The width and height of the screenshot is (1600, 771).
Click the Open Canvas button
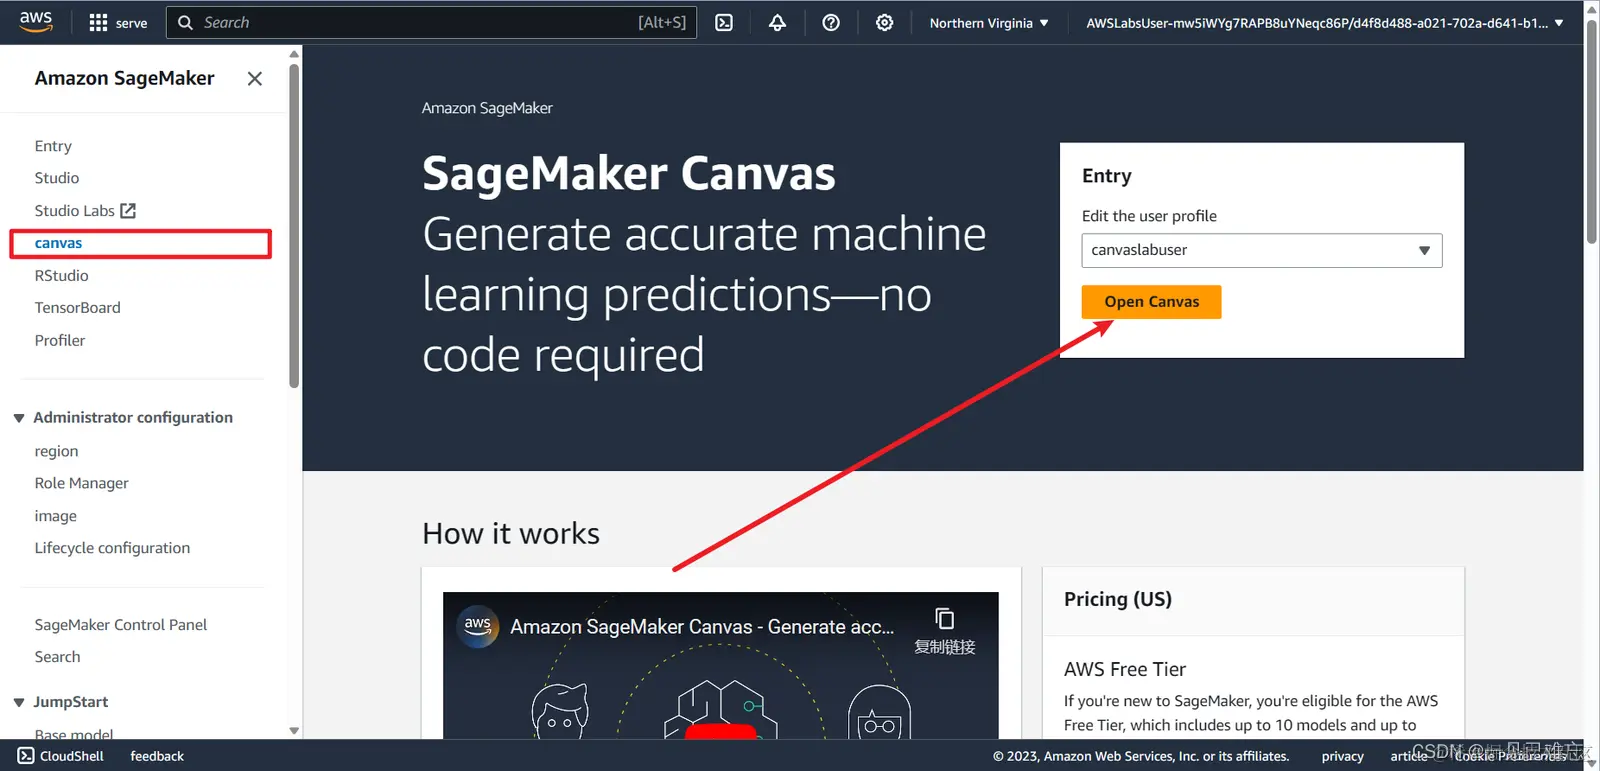(x=1151, y=302)
